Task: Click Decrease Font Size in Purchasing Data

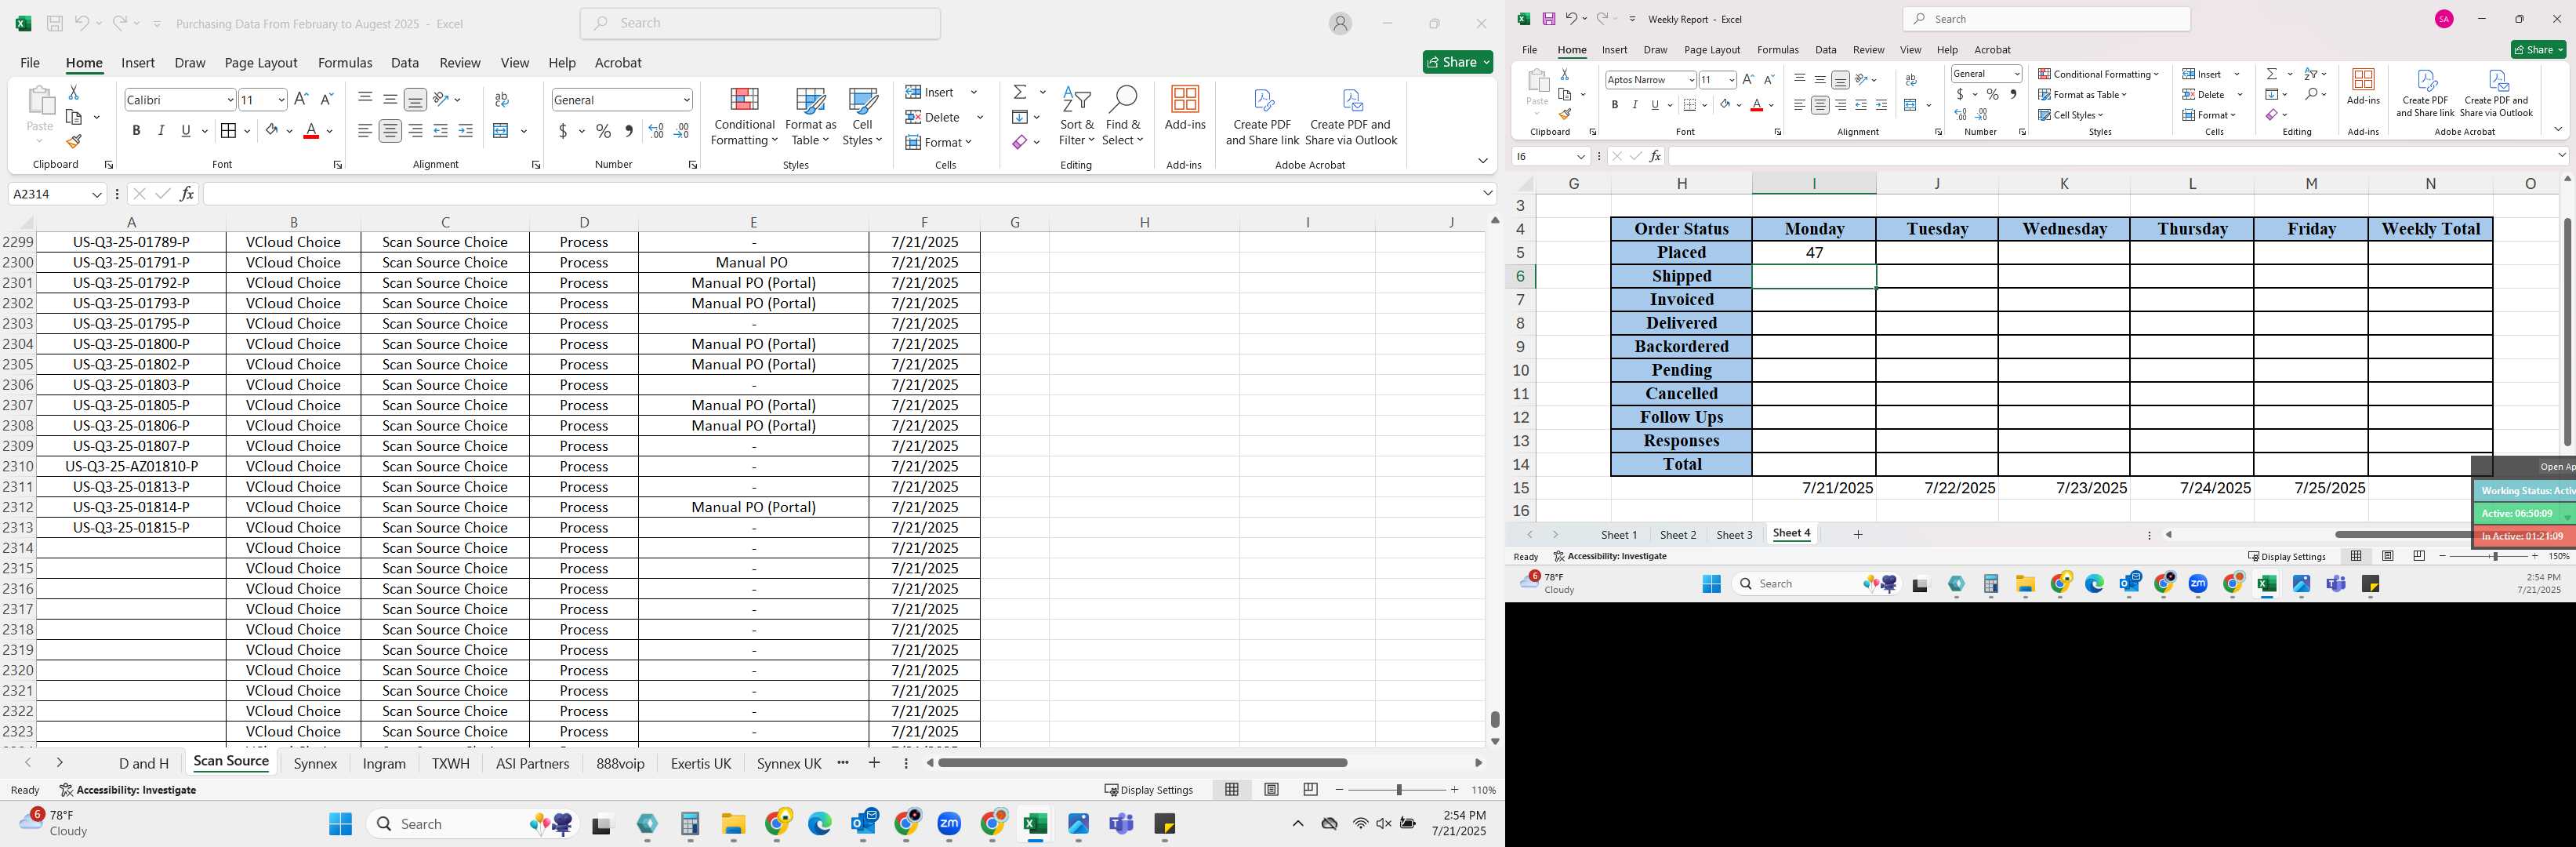Action: click(x=326, y=99)
